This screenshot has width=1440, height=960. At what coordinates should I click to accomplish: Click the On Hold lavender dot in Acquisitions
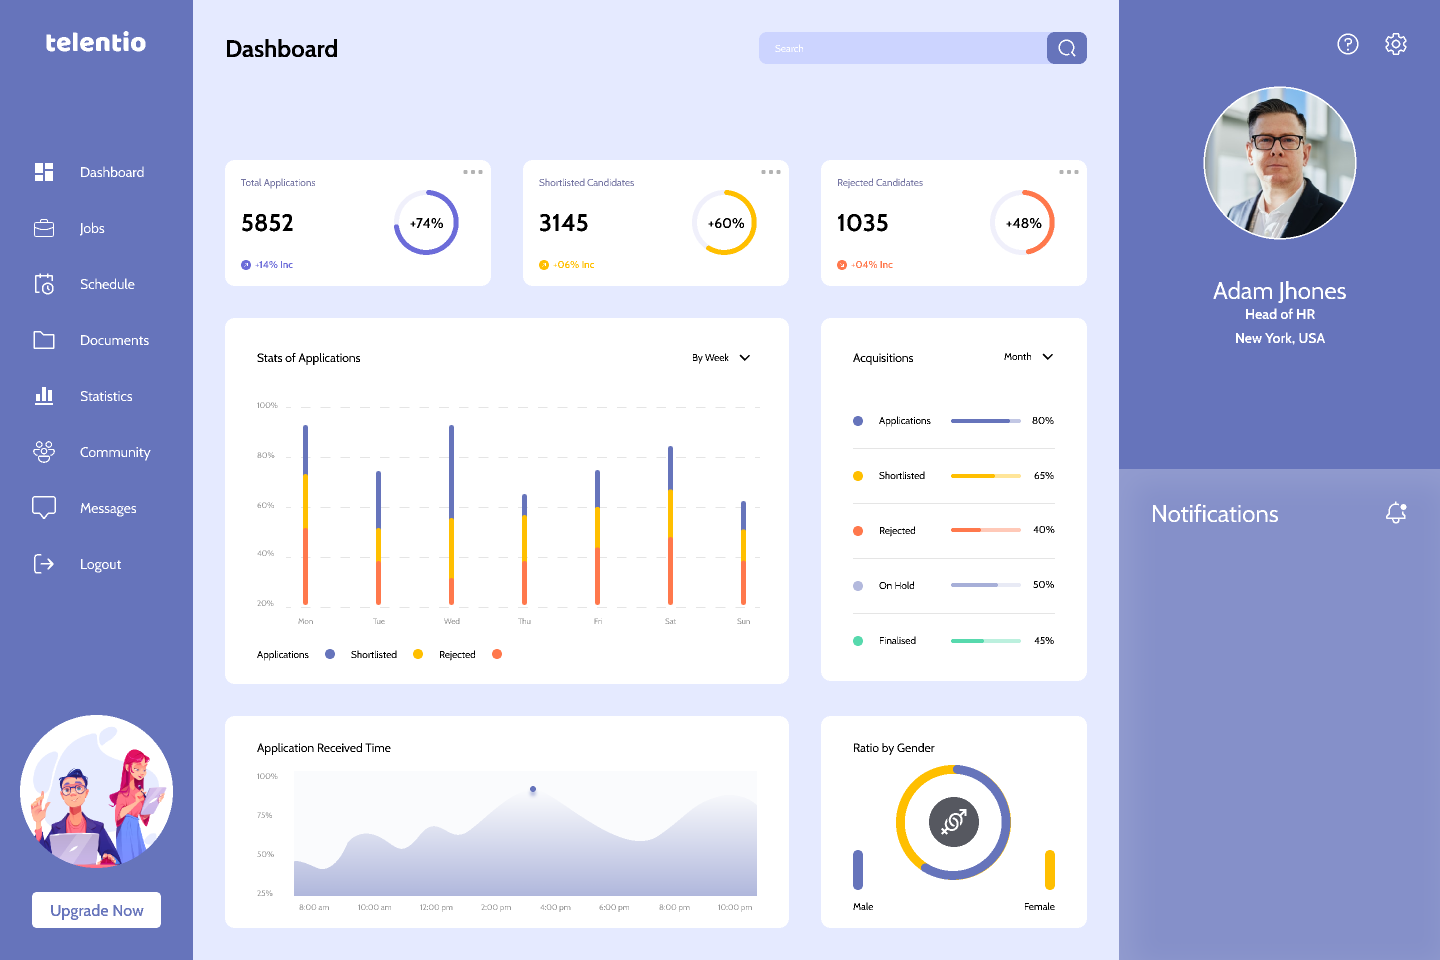[858, 586]
